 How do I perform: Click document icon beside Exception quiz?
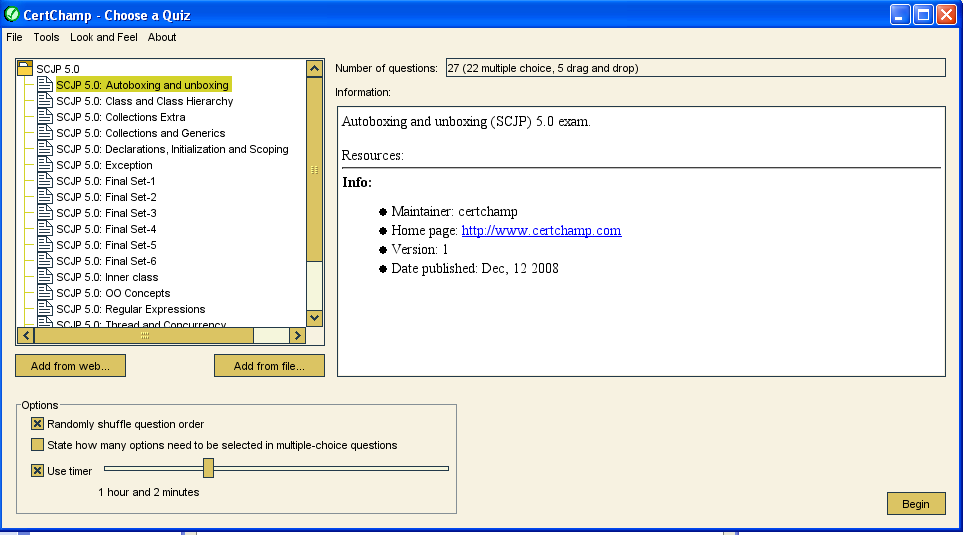click(x=45, y=165)
